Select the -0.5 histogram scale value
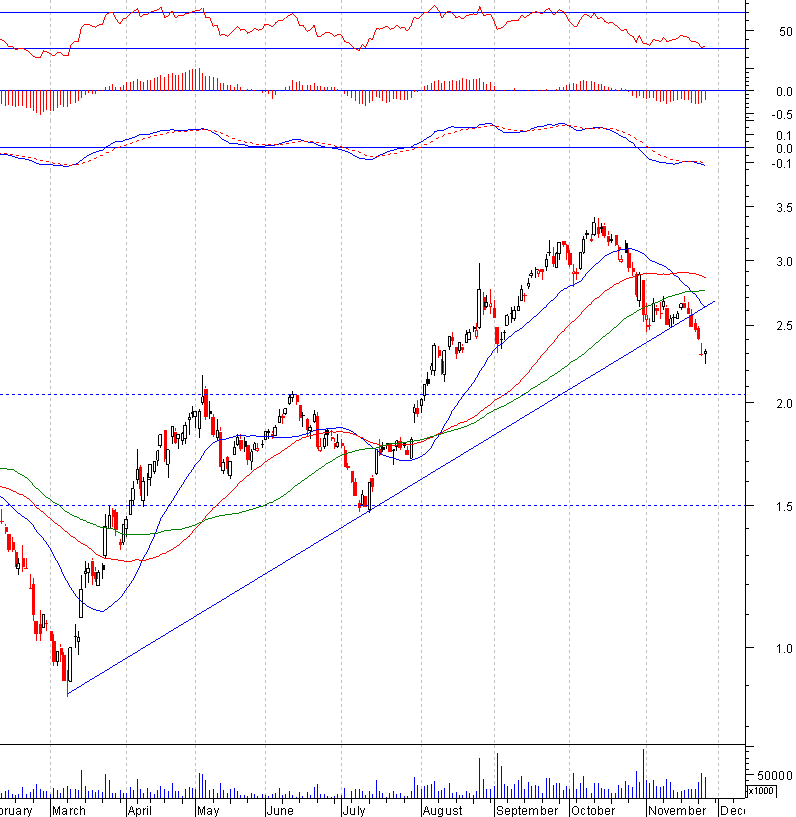Viewport: 796px width, 817px height. [x=782, y=115]
